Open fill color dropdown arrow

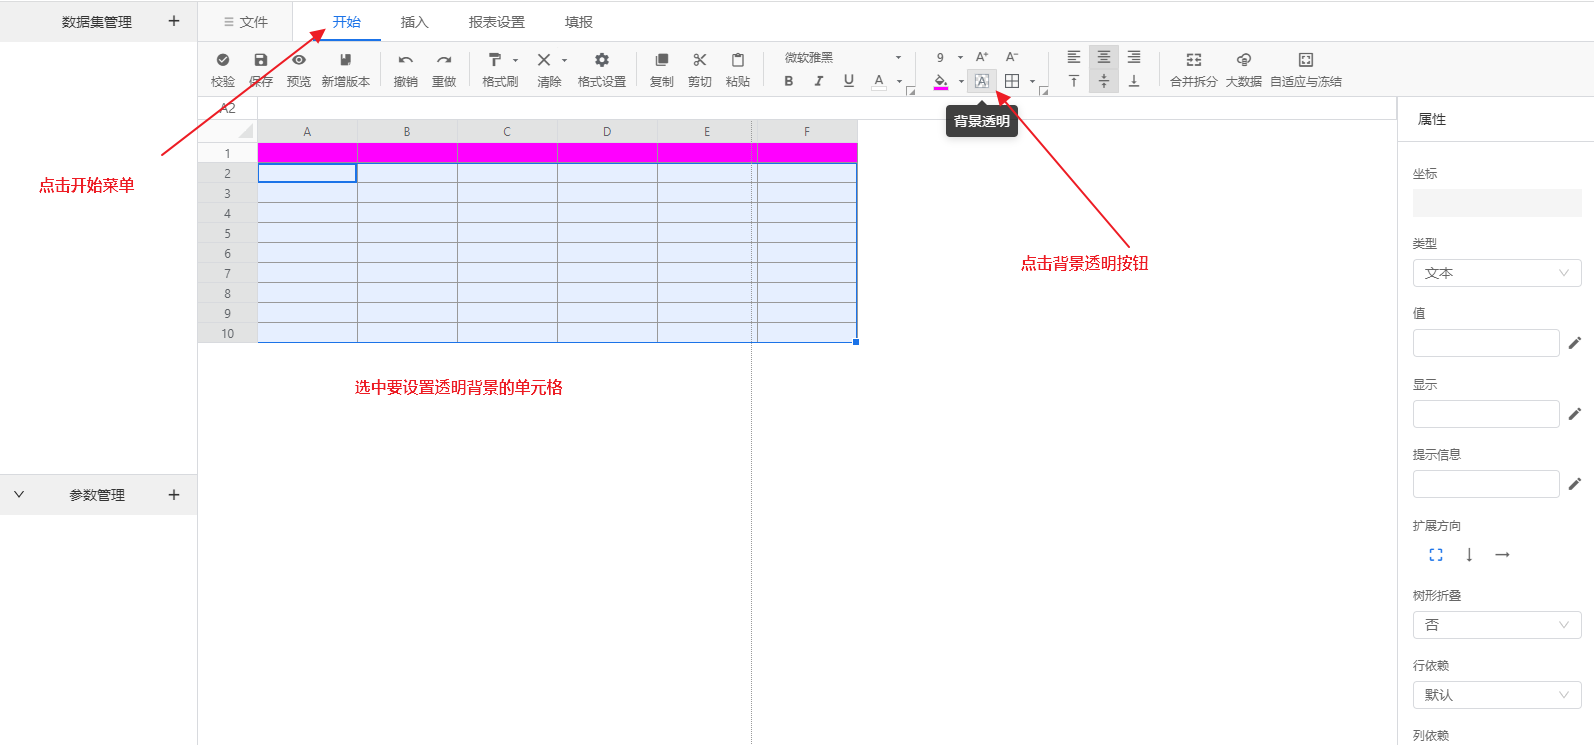[961, 81]
